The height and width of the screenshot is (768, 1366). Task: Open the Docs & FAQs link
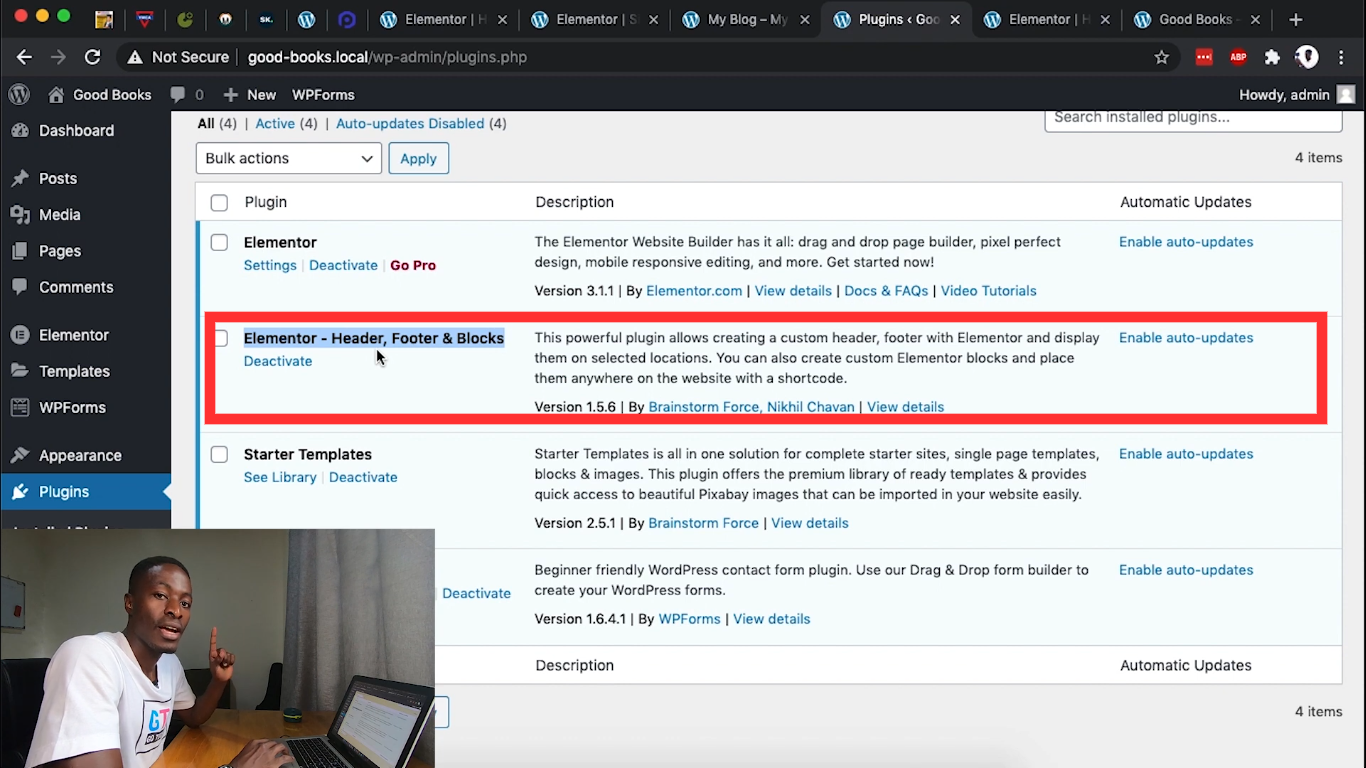(886, 291)
